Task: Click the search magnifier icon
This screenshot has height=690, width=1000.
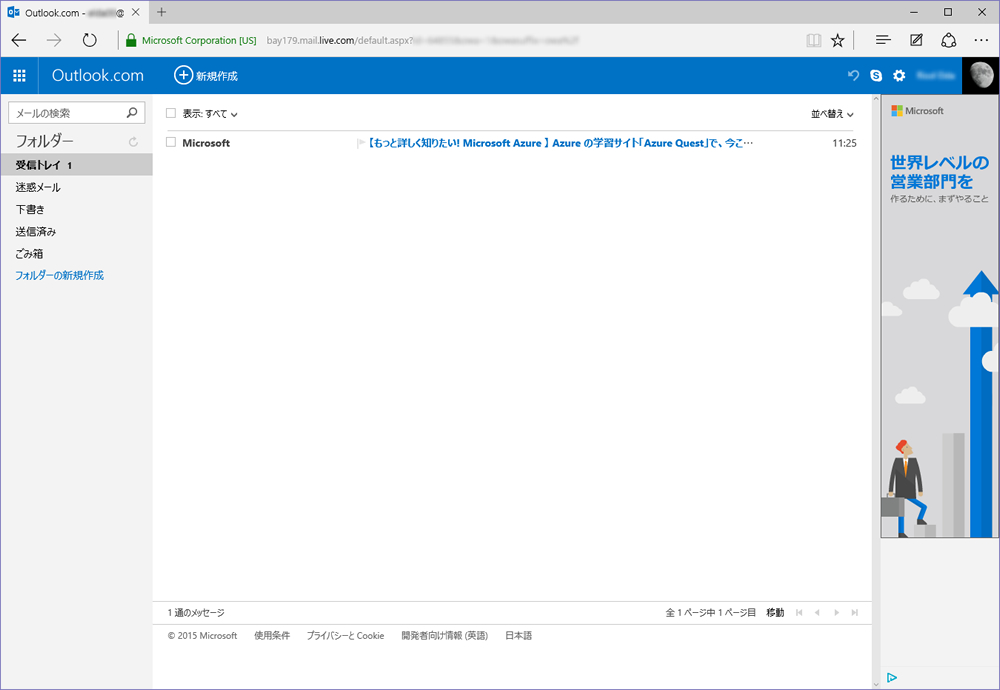Action: [132, 113]
